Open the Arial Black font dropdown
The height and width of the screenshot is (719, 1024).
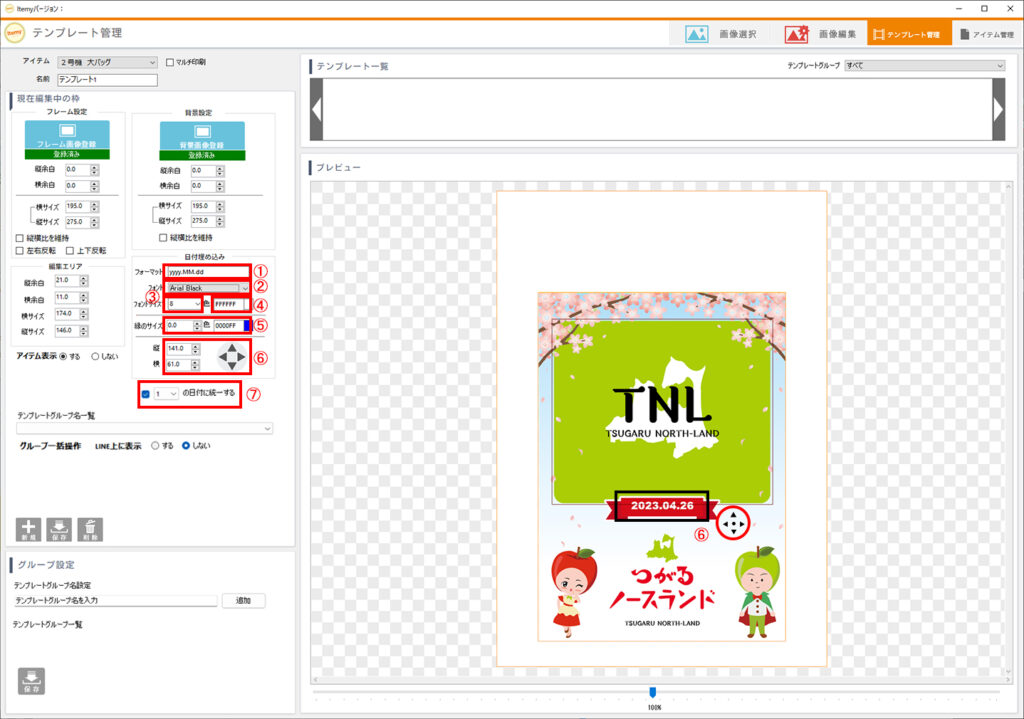click(209, 288)
